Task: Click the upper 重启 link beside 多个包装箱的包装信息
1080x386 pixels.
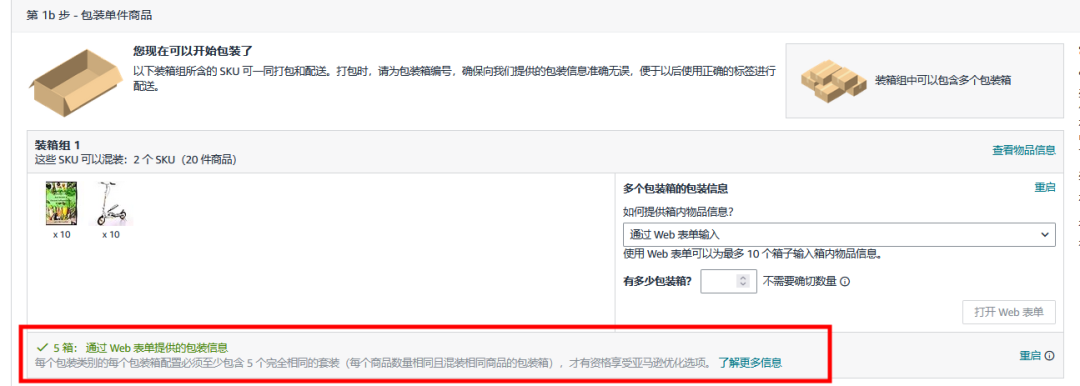Action: tap(1045, 187)
